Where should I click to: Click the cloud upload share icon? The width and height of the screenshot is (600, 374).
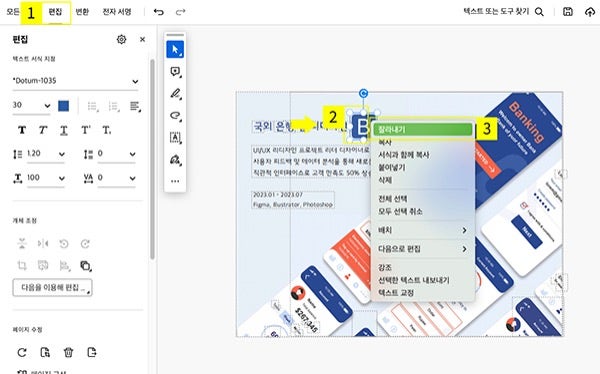pyautogui.click(x=590, y=12)
